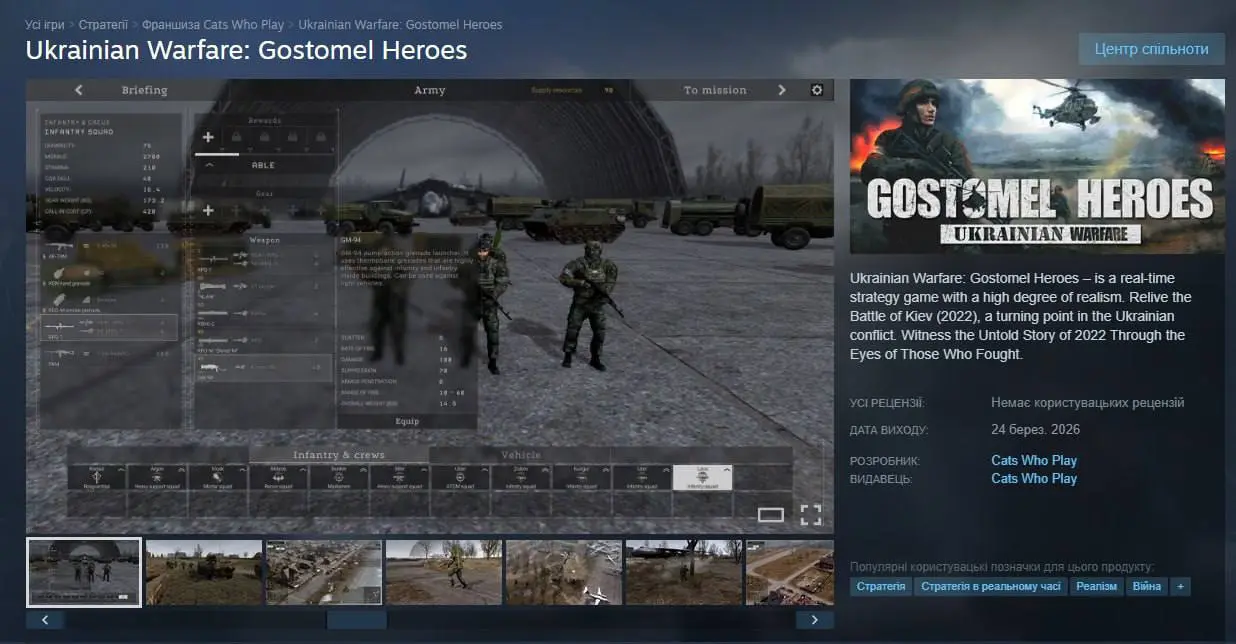
Task: Go to Усі ігри breadcrumb
Action: point(45,24)
